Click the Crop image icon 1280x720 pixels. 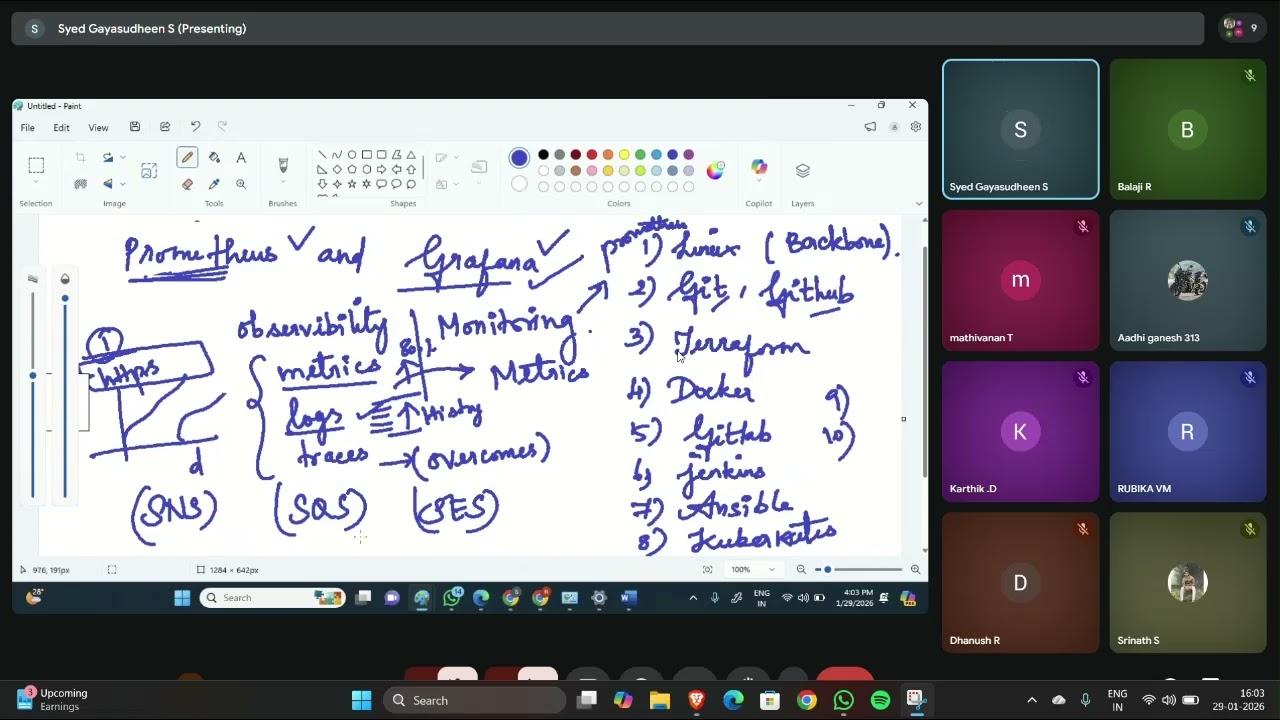point(80,158)
